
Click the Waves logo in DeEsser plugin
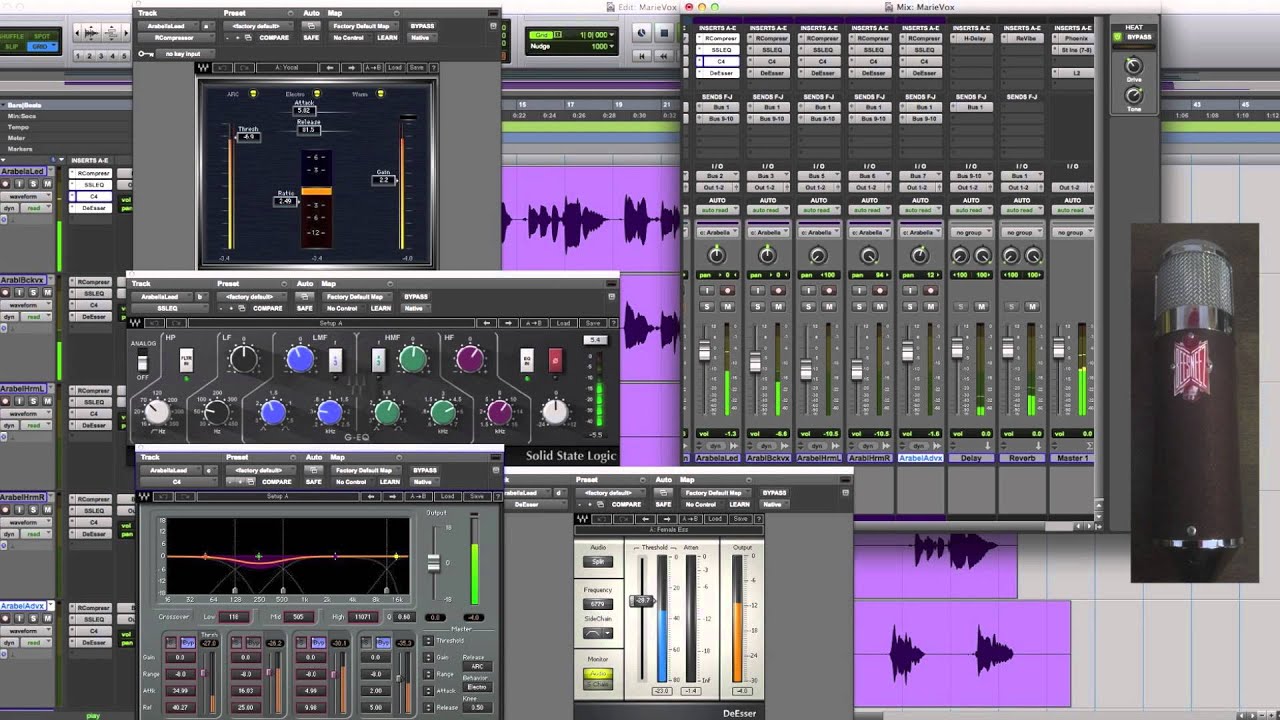[x=582, y=519]
